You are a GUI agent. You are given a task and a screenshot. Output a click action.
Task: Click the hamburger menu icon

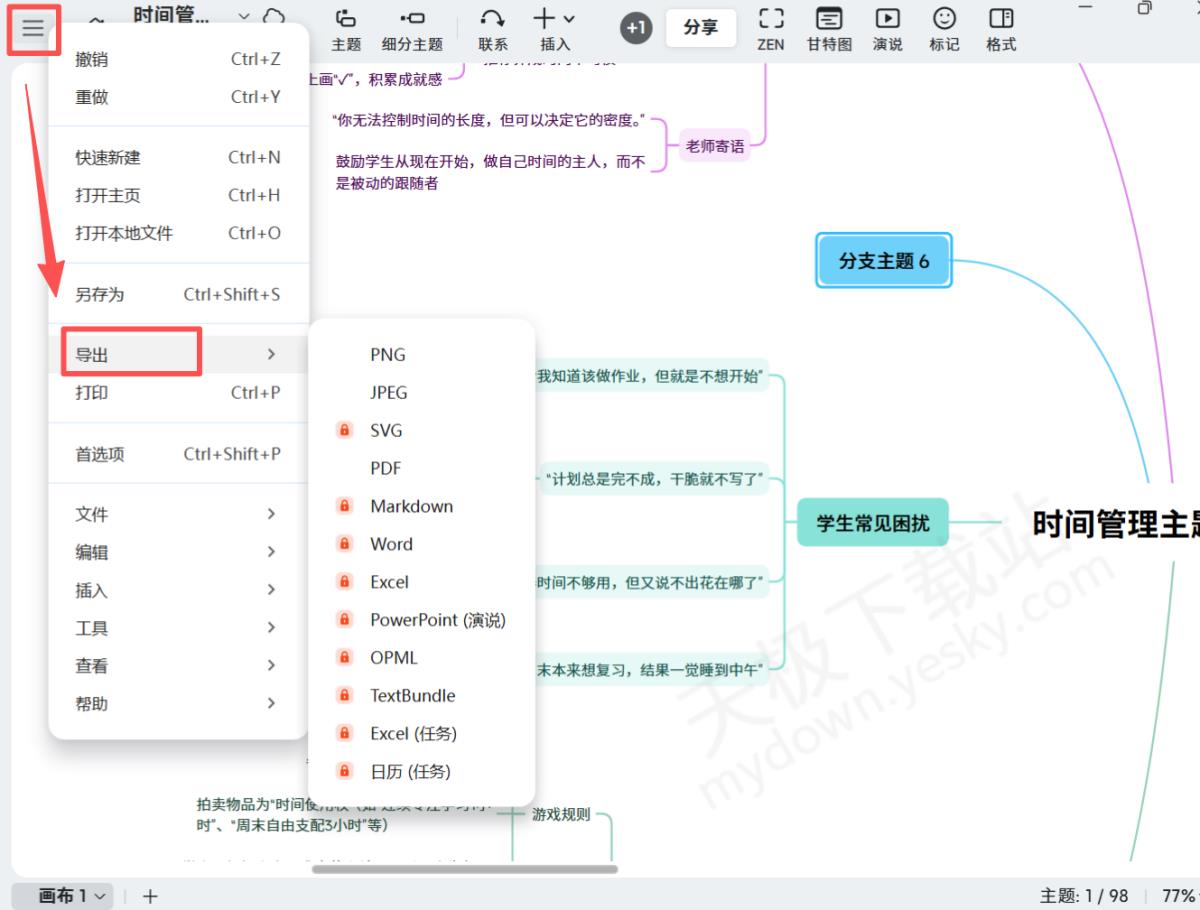point(33,28)
